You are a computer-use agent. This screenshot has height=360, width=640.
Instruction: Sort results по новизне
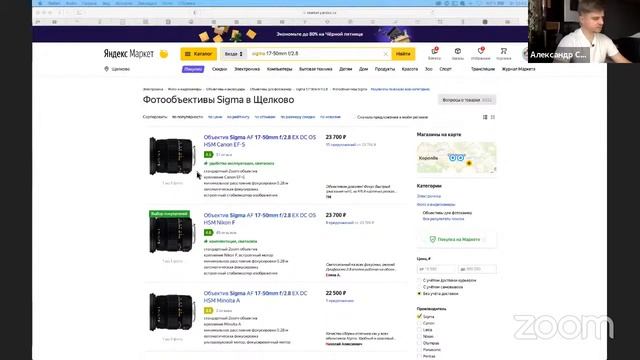click(x=330, y=117)
